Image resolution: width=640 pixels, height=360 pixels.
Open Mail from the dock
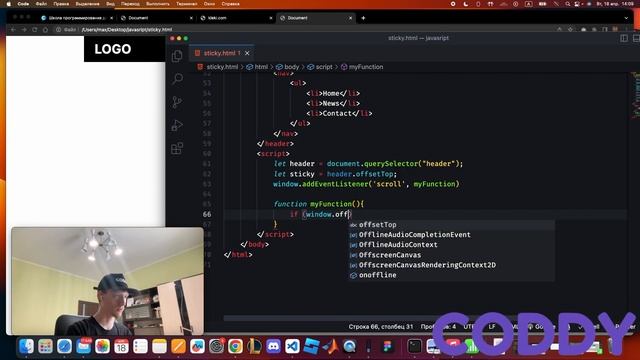coord(84,347)
